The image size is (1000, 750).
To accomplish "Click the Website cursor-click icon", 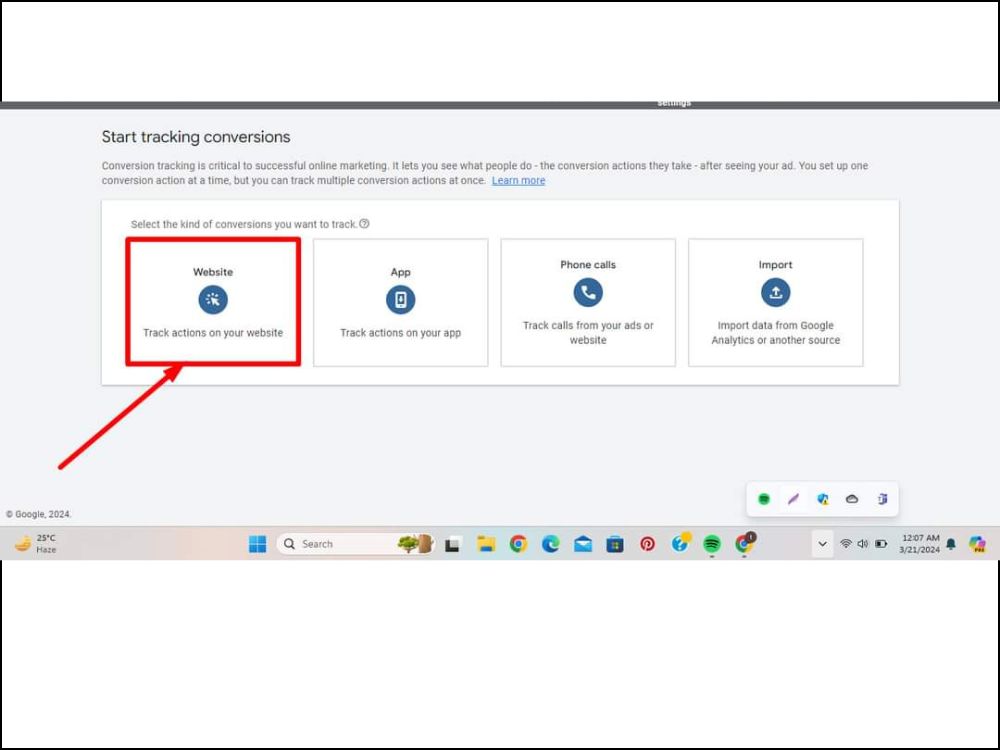I will click(x=213, y=299).
